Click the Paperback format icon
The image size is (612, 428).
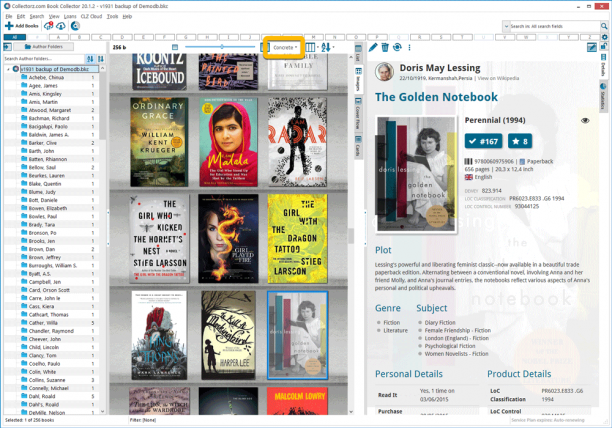522,161
